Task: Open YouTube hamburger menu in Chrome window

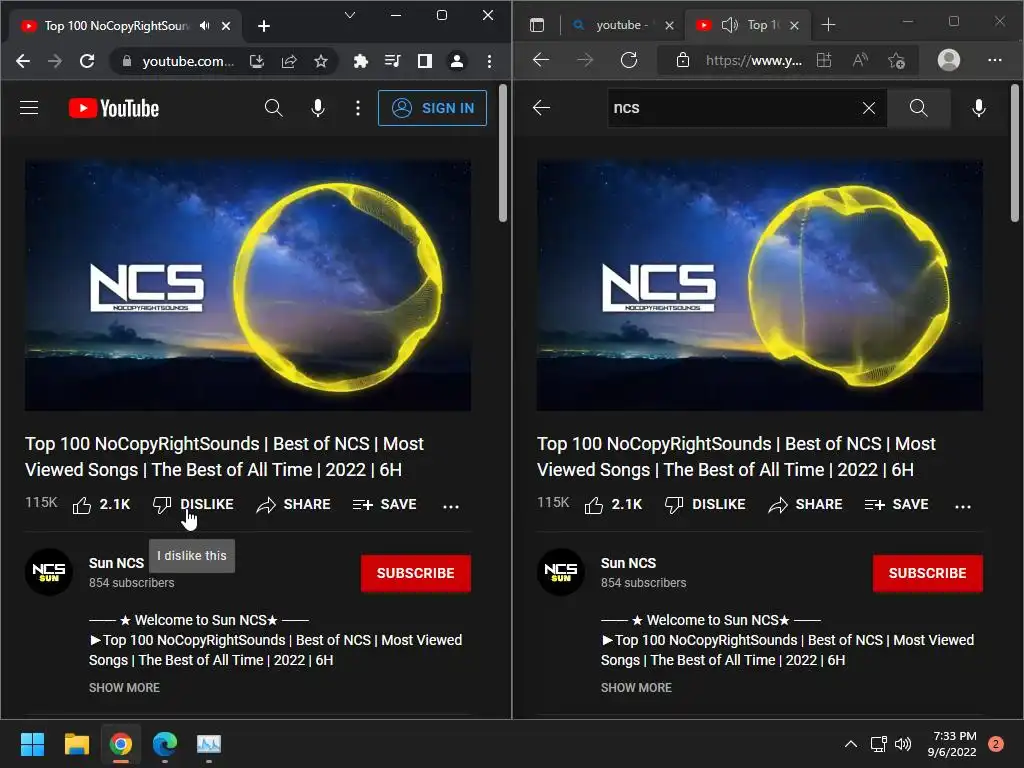Action: pyautogui.click(x=29, y=108)
